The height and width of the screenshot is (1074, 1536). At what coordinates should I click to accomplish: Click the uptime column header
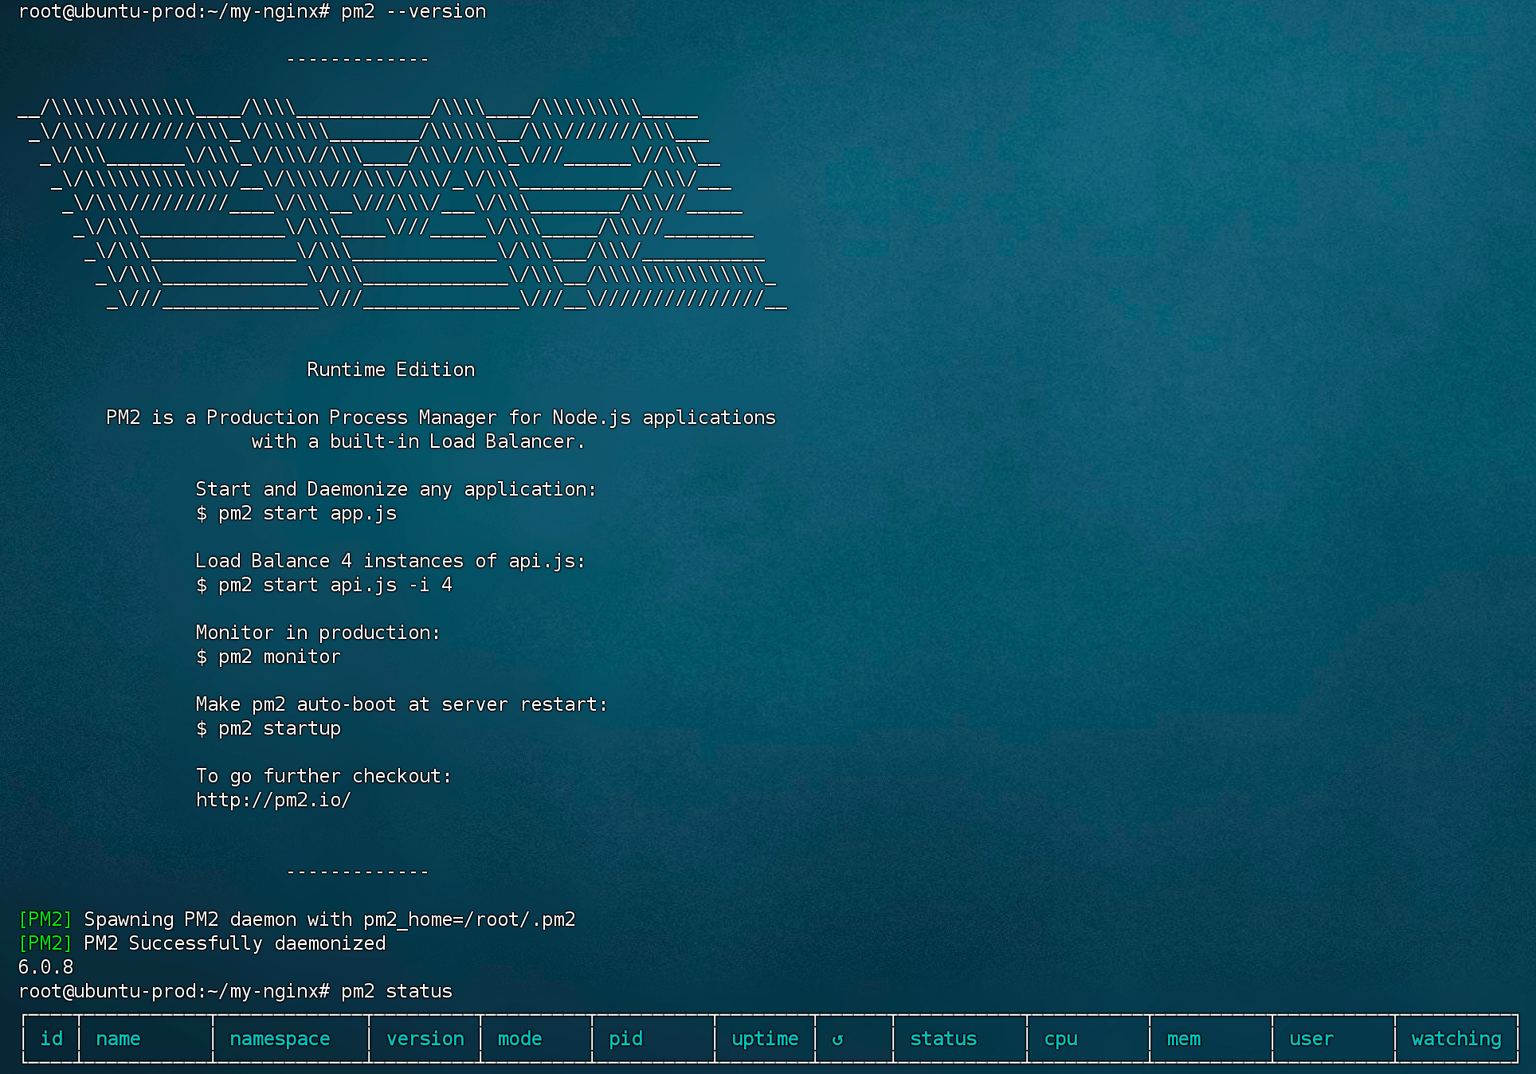click(x=765, y=1039)
